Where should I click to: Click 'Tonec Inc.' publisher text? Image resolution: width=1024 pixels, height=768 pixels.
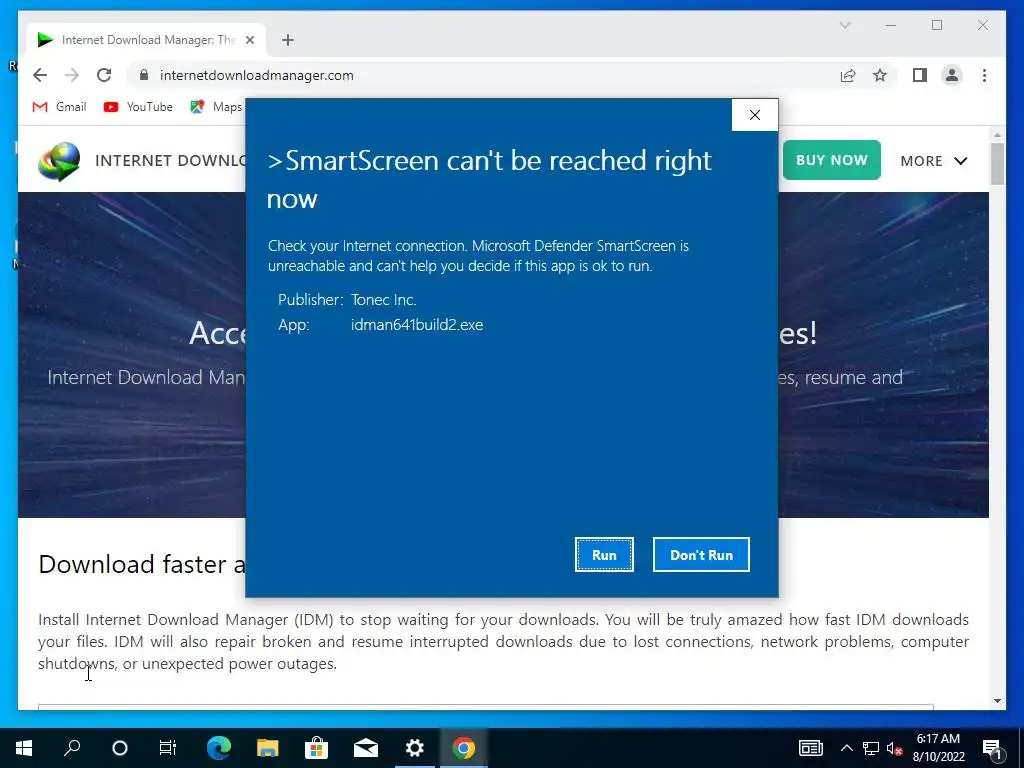coord(383,300)
